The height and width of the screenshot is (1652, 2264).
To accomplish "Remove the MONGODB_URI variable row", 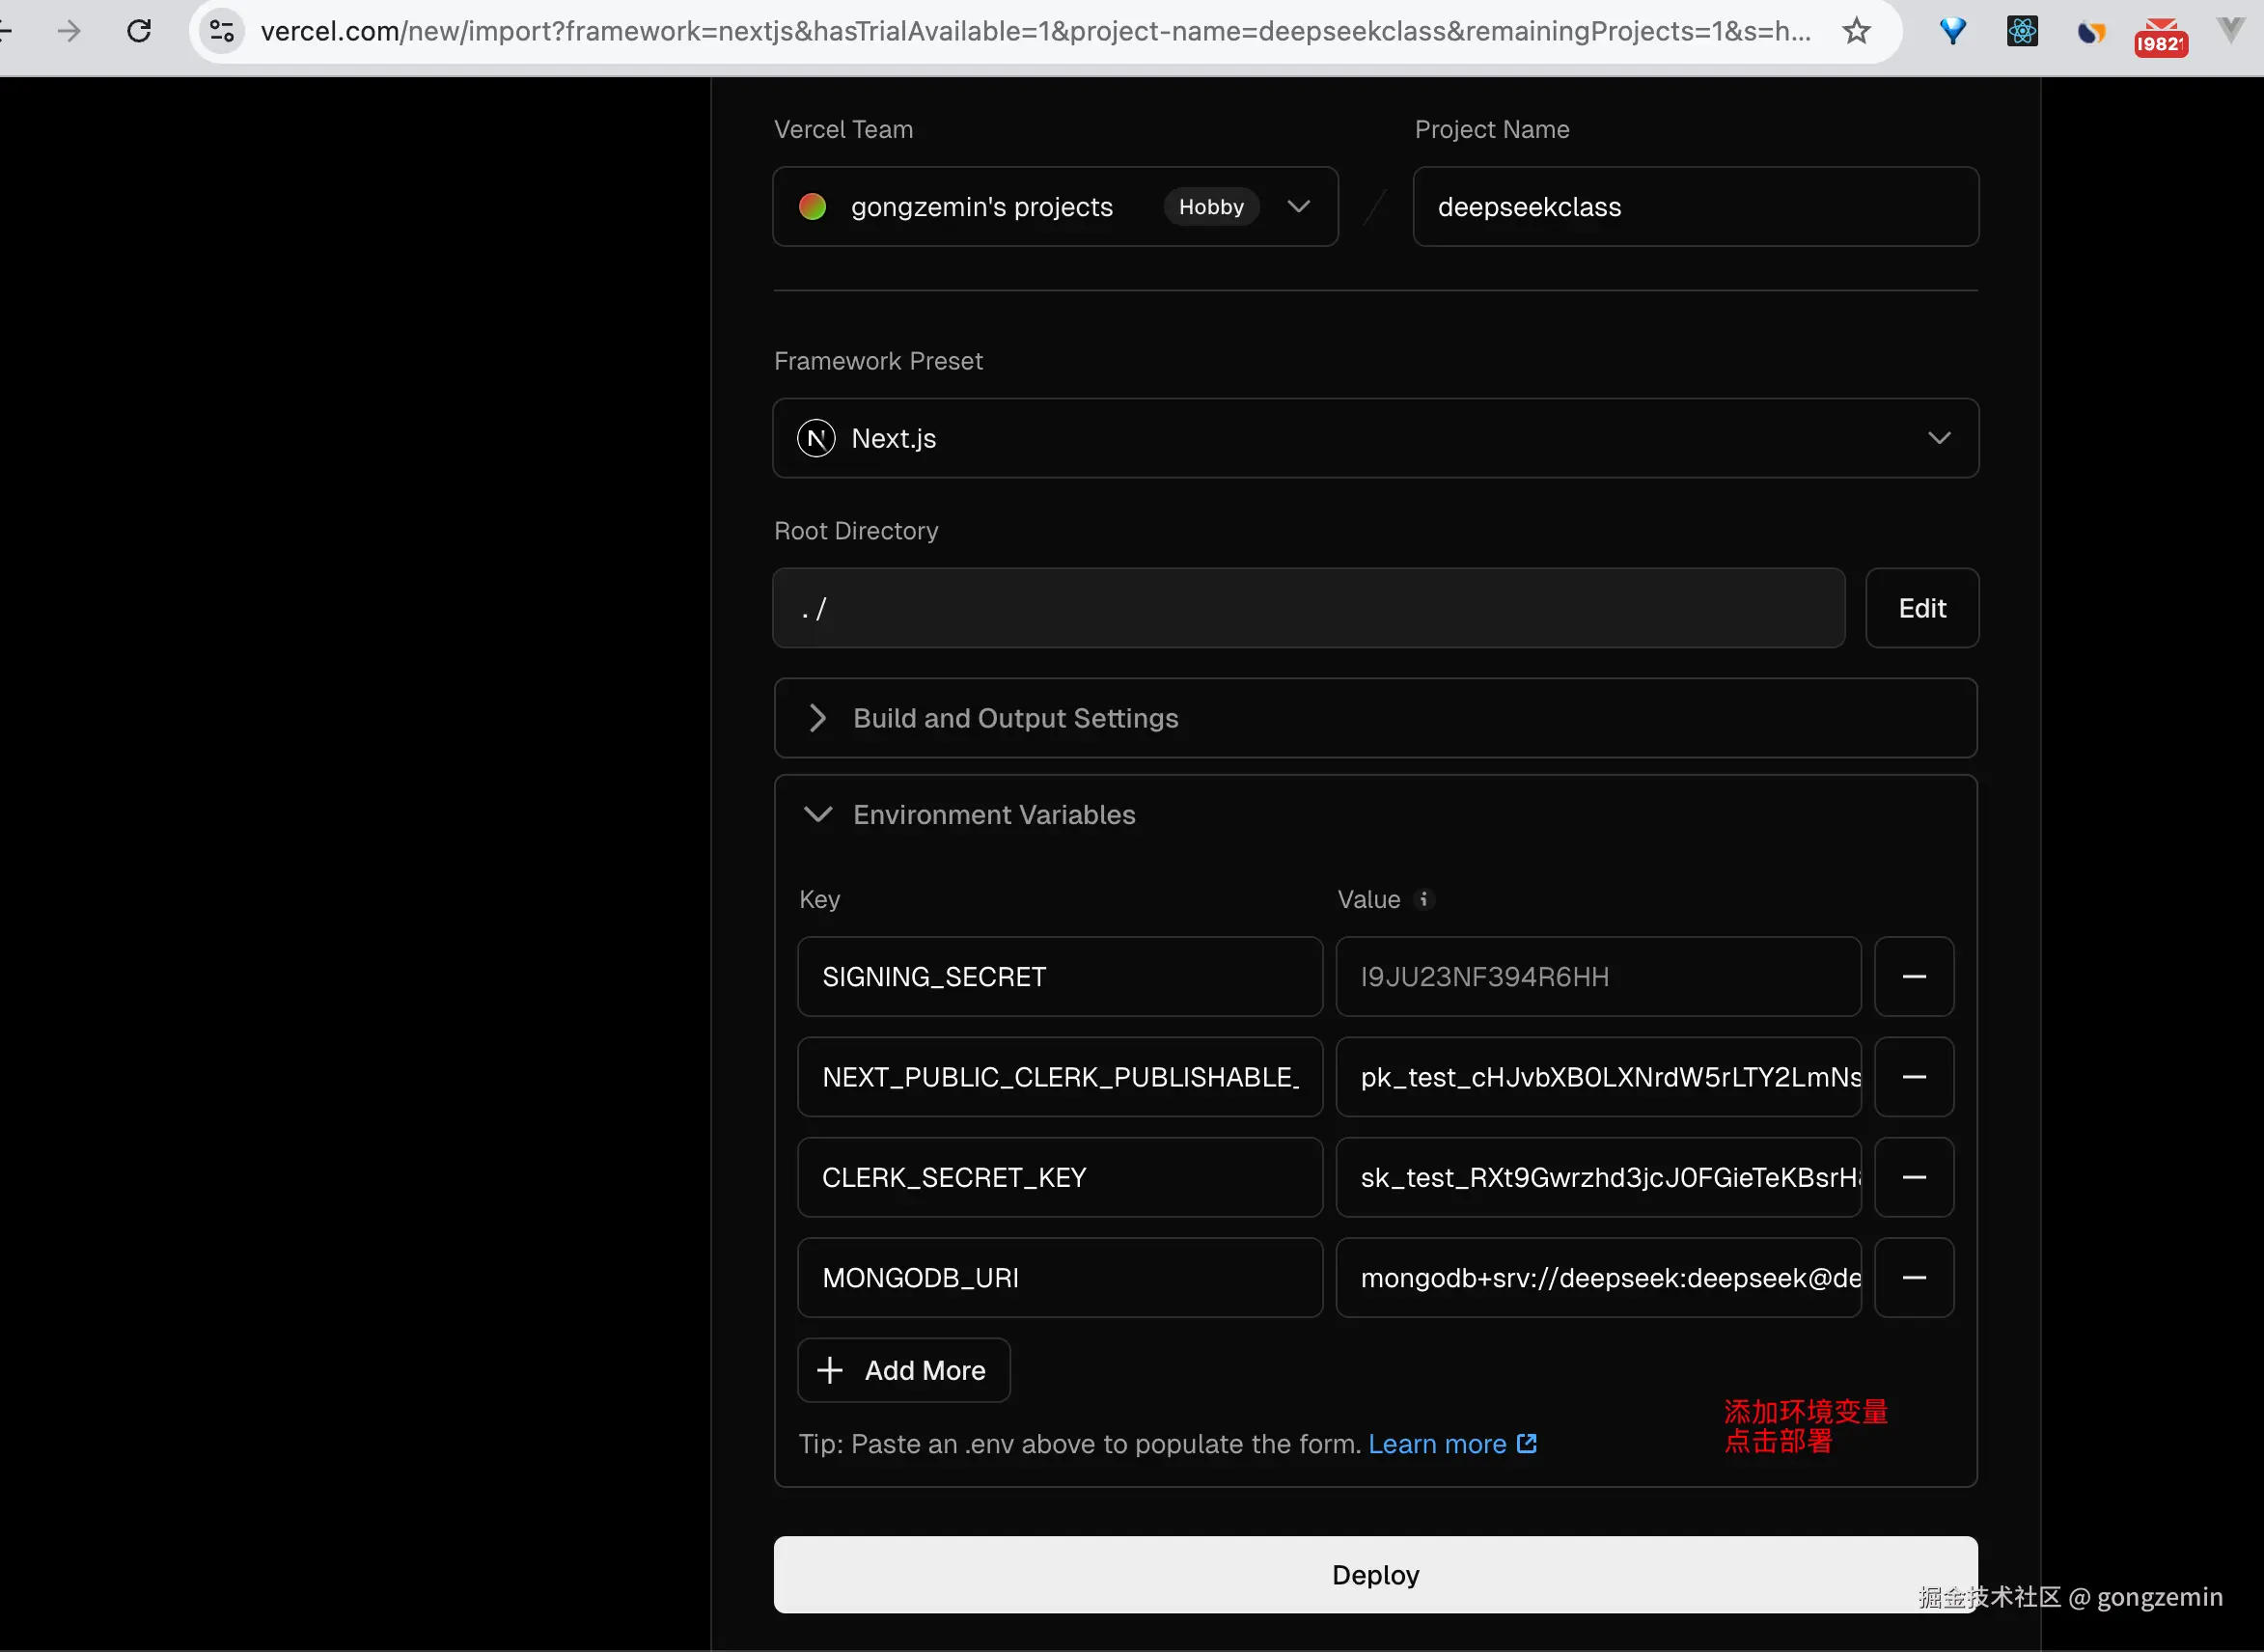I will coord(1913,1277).
